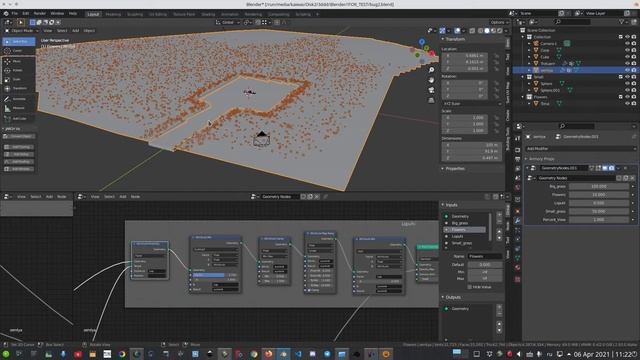Click the viewport pan hand icon
This screenshot has height=360, width=640.
click(x=431, y=80)
